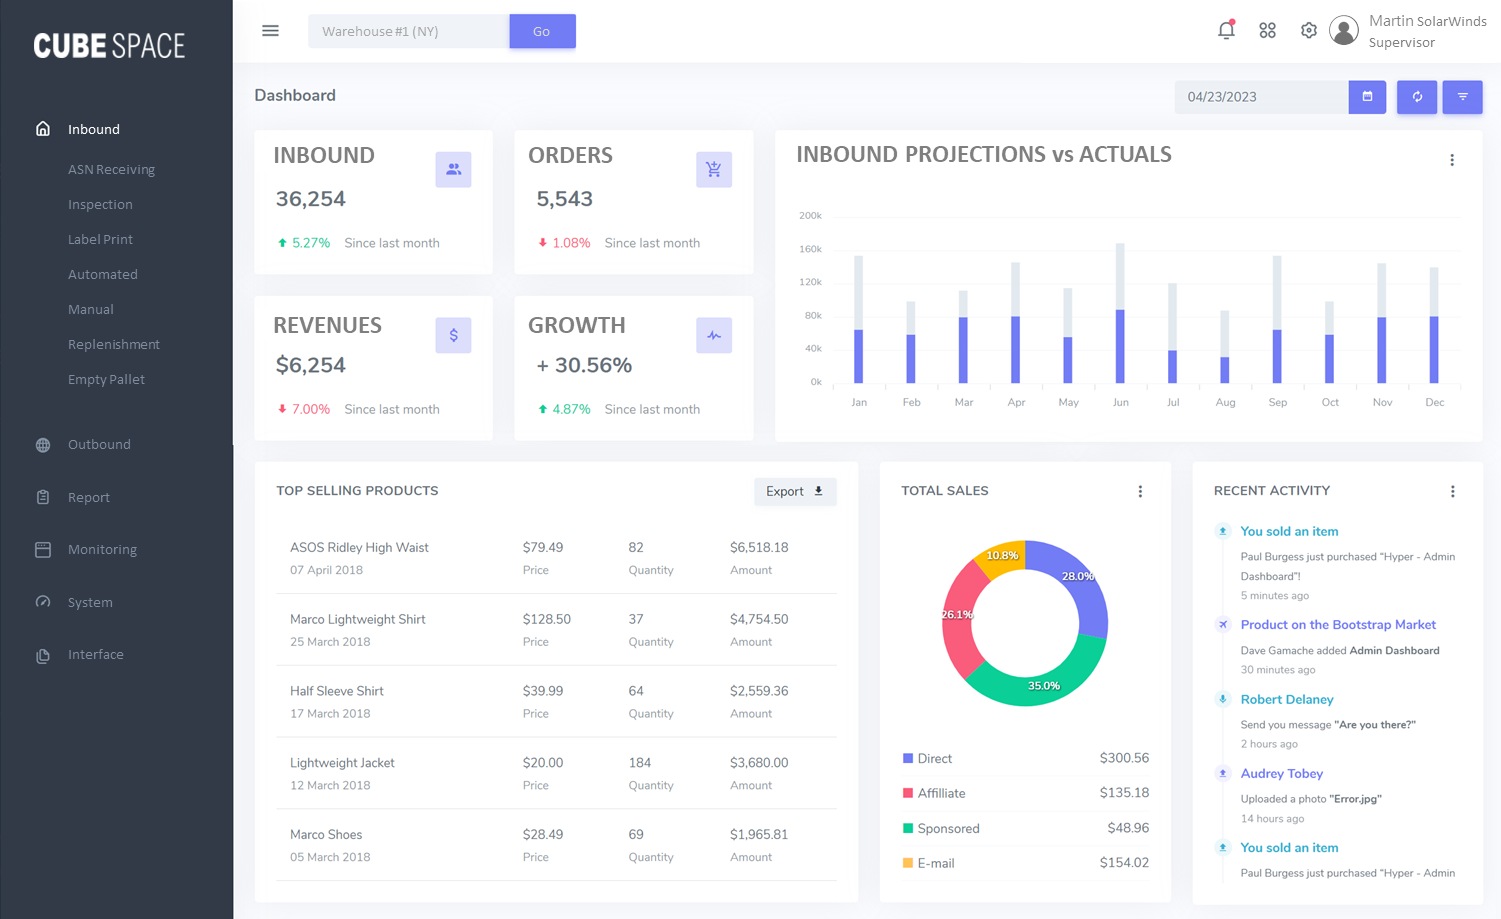Image resolution: width=1501 pixels, height=919 pixels.
Task: Open the notifications bell
Action: pos(1226,30)
